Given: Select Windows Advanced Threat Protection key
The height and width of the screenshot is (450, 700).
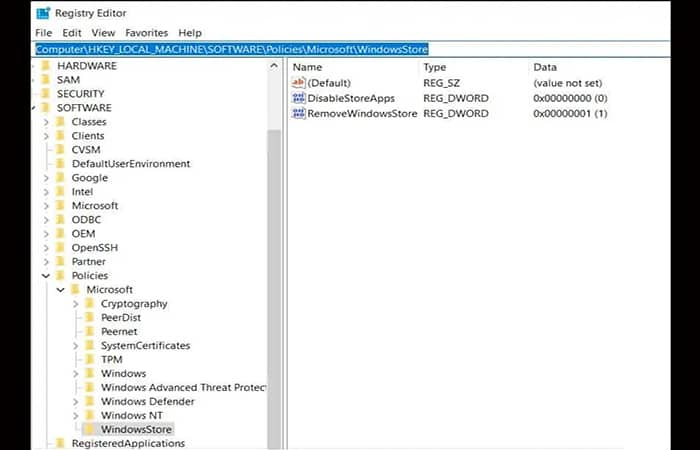Looking at the screenshot, I should click(x=183, y=388).
